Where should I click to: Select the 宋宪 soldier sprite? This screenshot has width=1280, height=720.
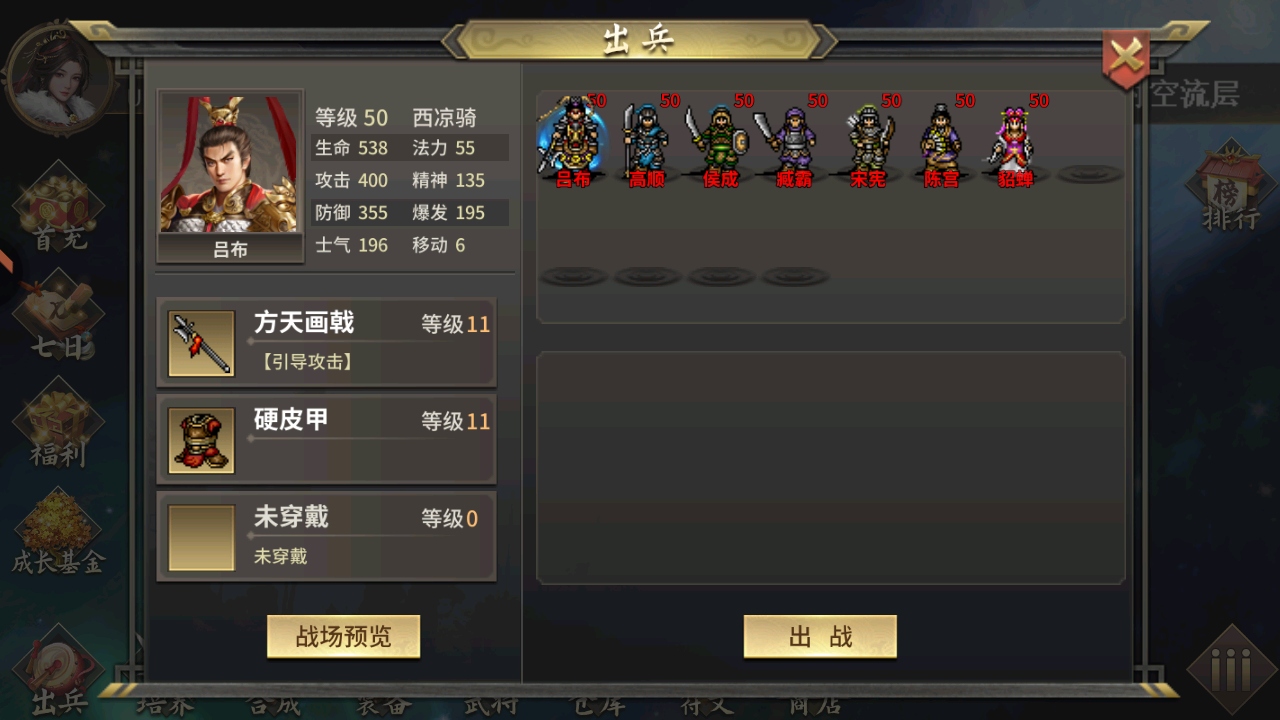pyautogui.click(x=868, y=140)
